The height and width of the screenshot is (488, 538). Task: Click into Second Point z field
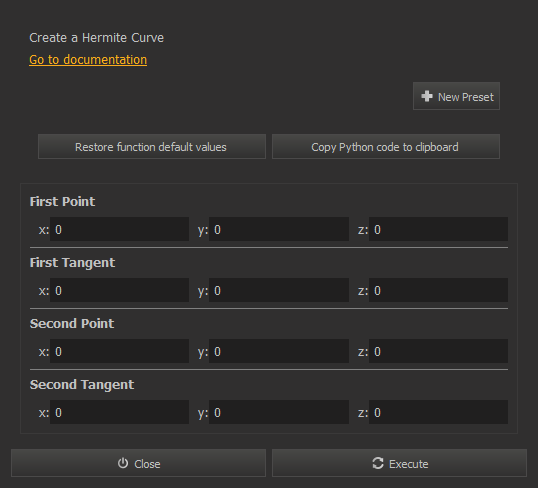[x=438, y=351]
